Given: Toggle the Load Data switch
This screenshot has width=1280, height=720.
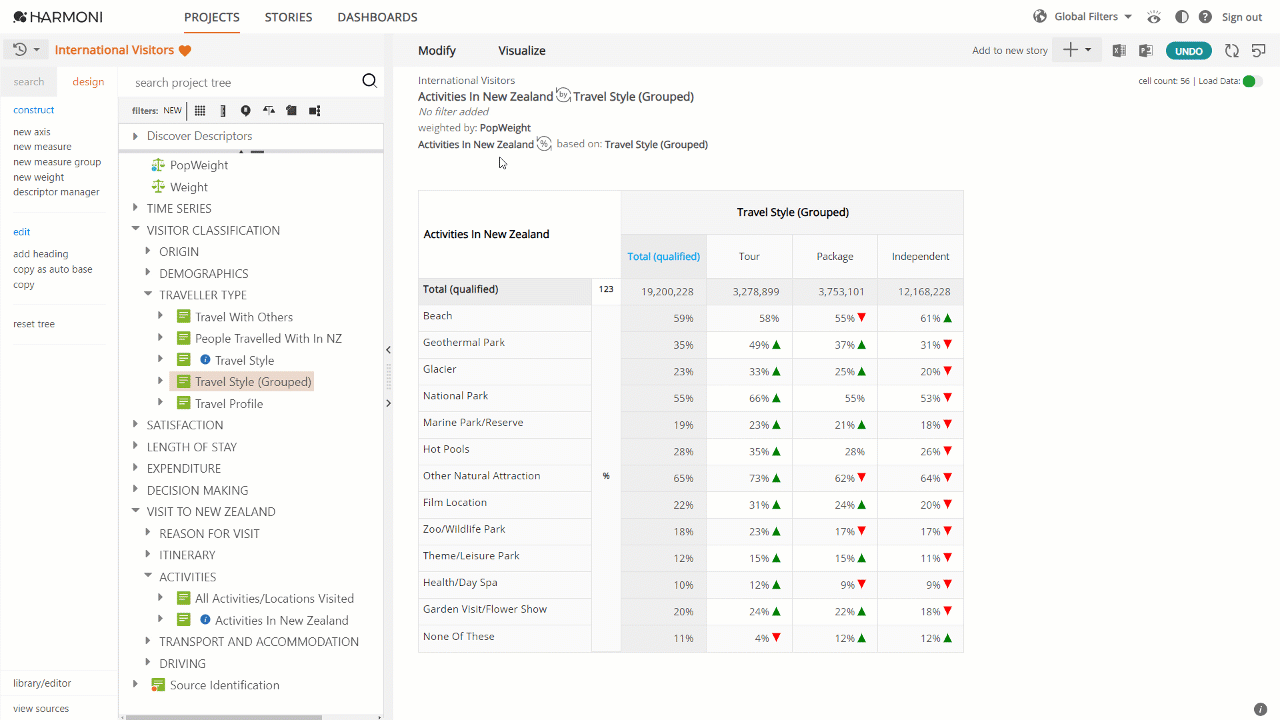Looking at the screenshot, I should tap(1252, 81).
